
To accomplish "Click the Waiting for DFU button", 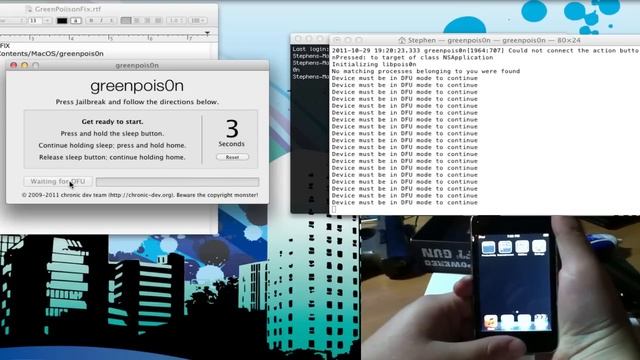I will [x=58, y=181].
